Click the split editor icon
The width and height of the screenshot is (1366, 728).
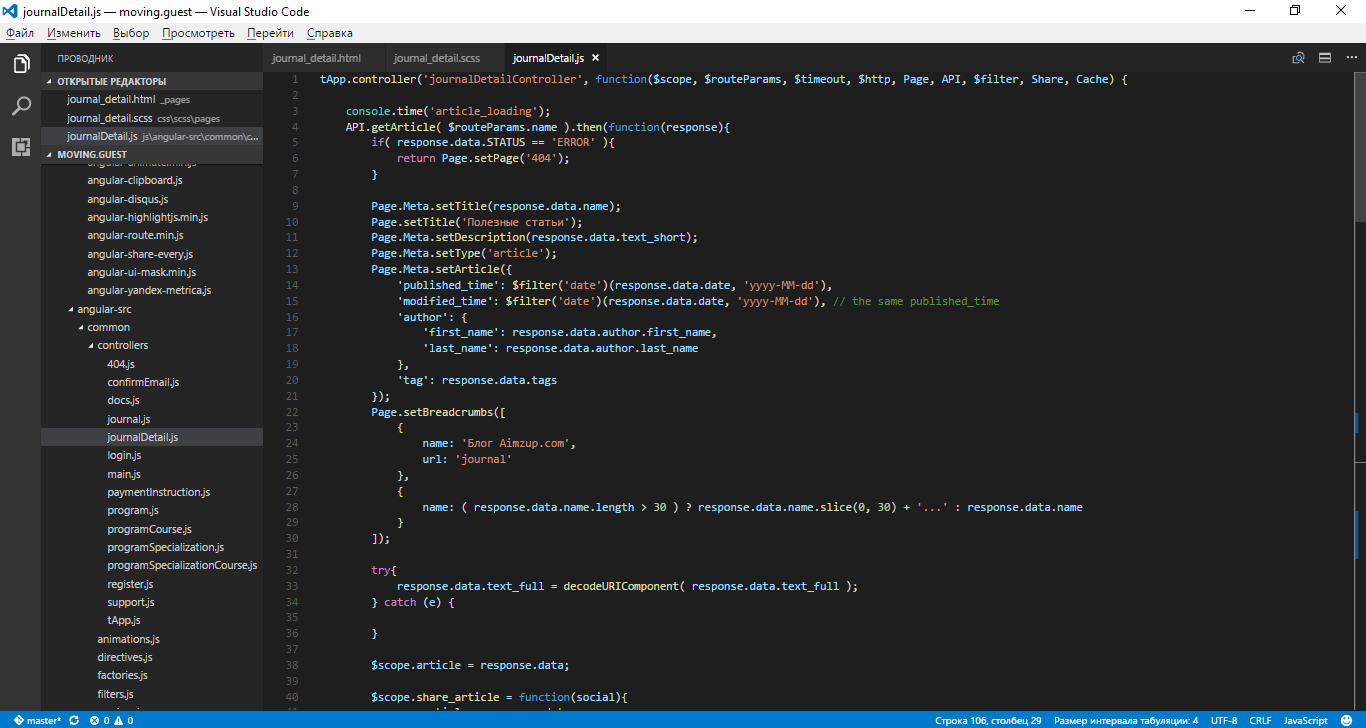(x=1325, y=58)
